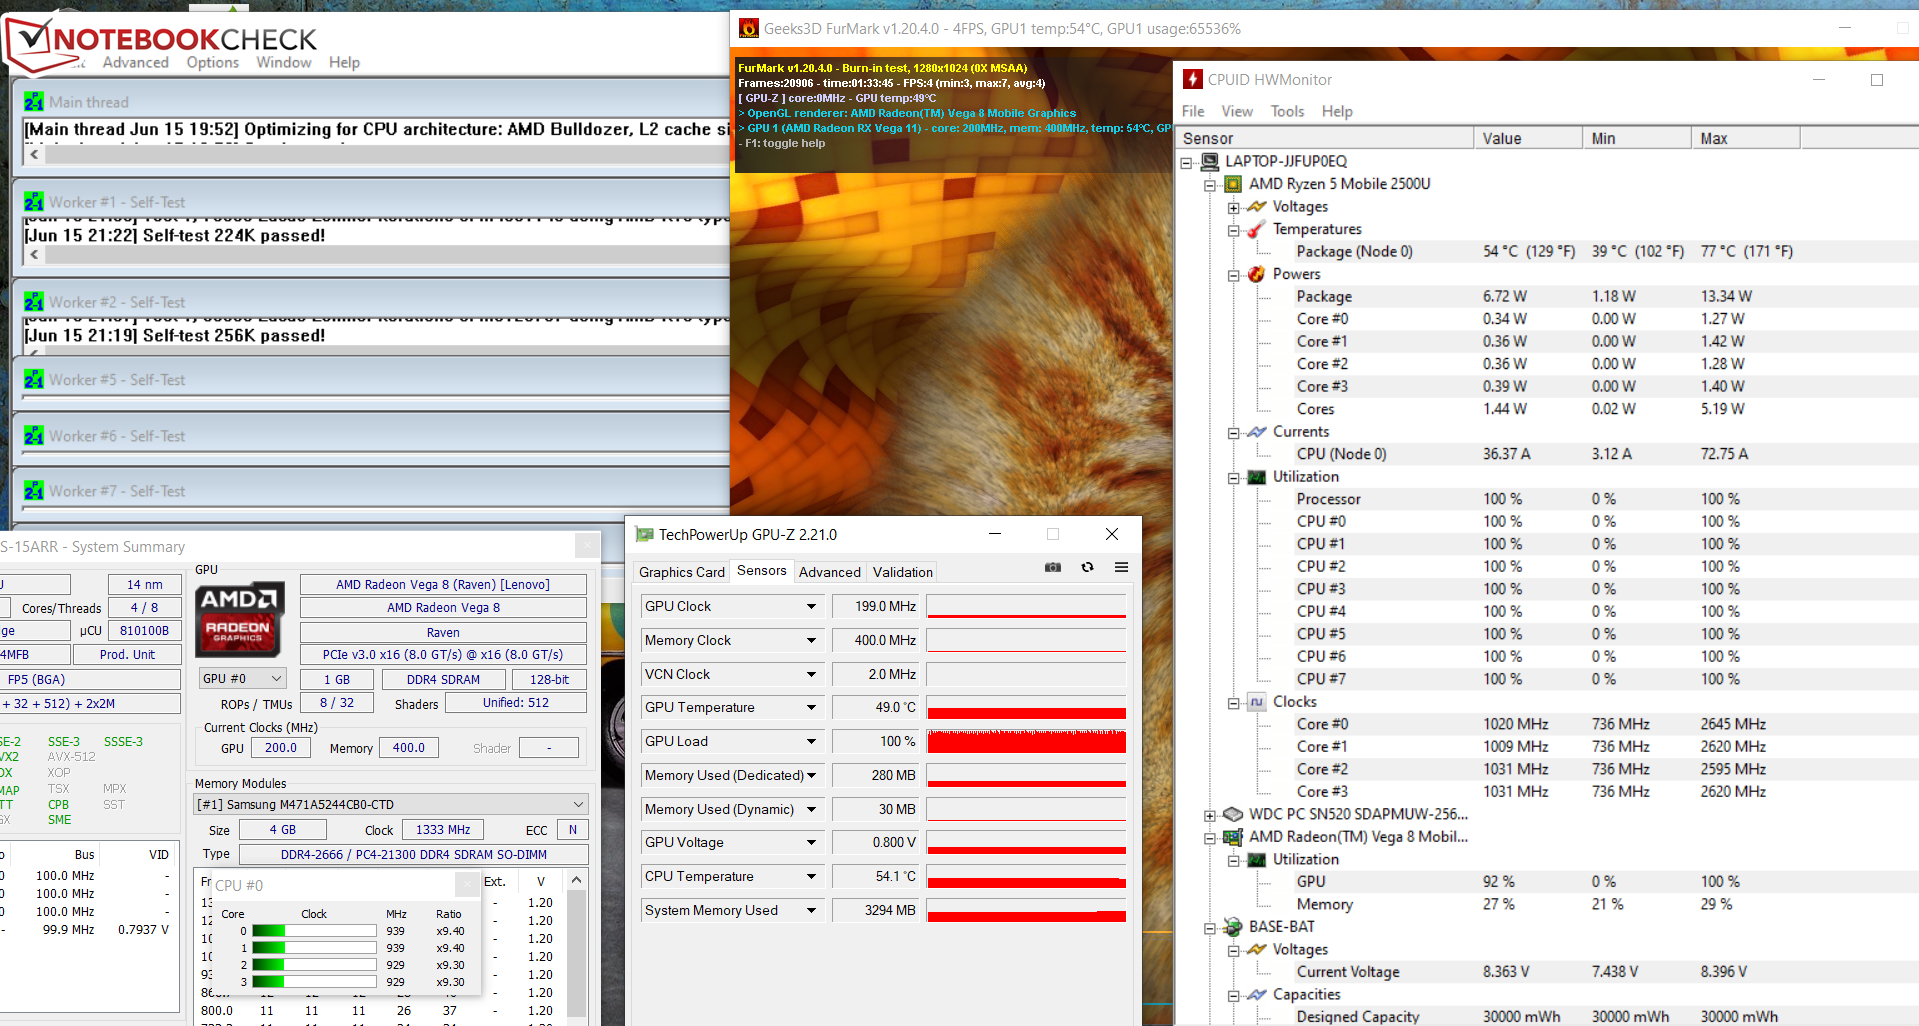Screen dimensions: 1919x1026
Task: Open the Options menu in Prime95
Action: pos(213,62)
